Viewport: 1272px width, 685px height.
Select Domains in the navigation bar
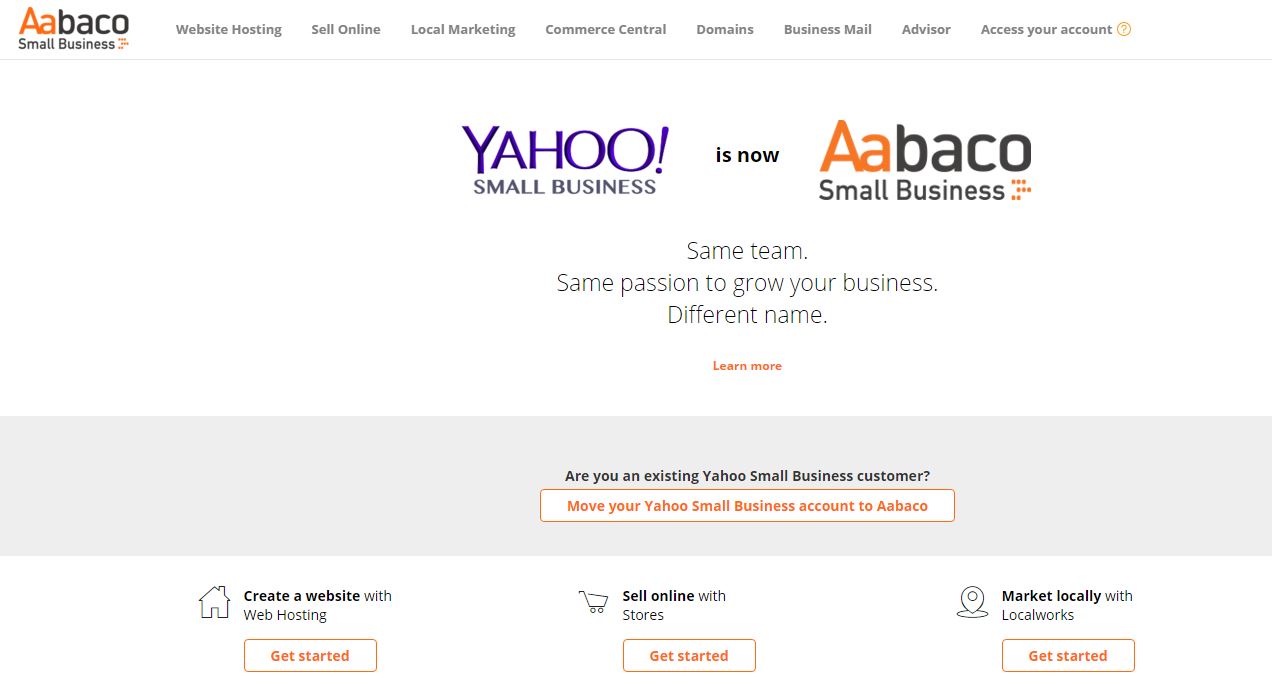click(x=725, y=29)
